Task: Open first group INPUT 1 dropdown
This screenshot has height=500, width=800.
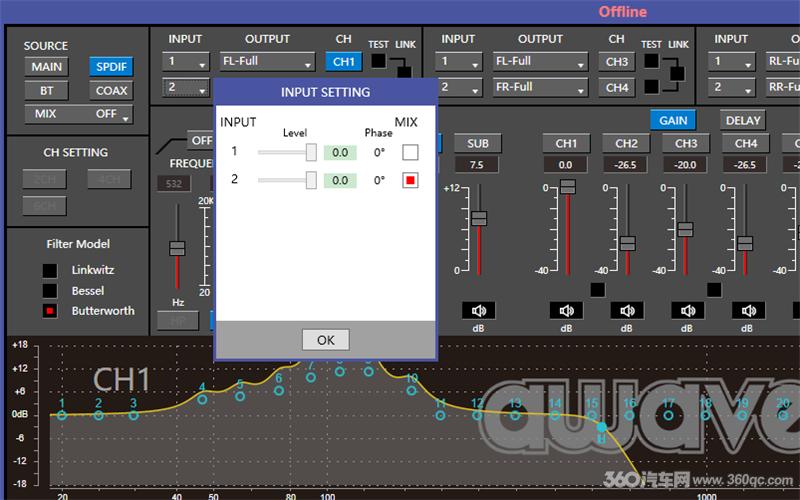Action: (x=186, y=62)
